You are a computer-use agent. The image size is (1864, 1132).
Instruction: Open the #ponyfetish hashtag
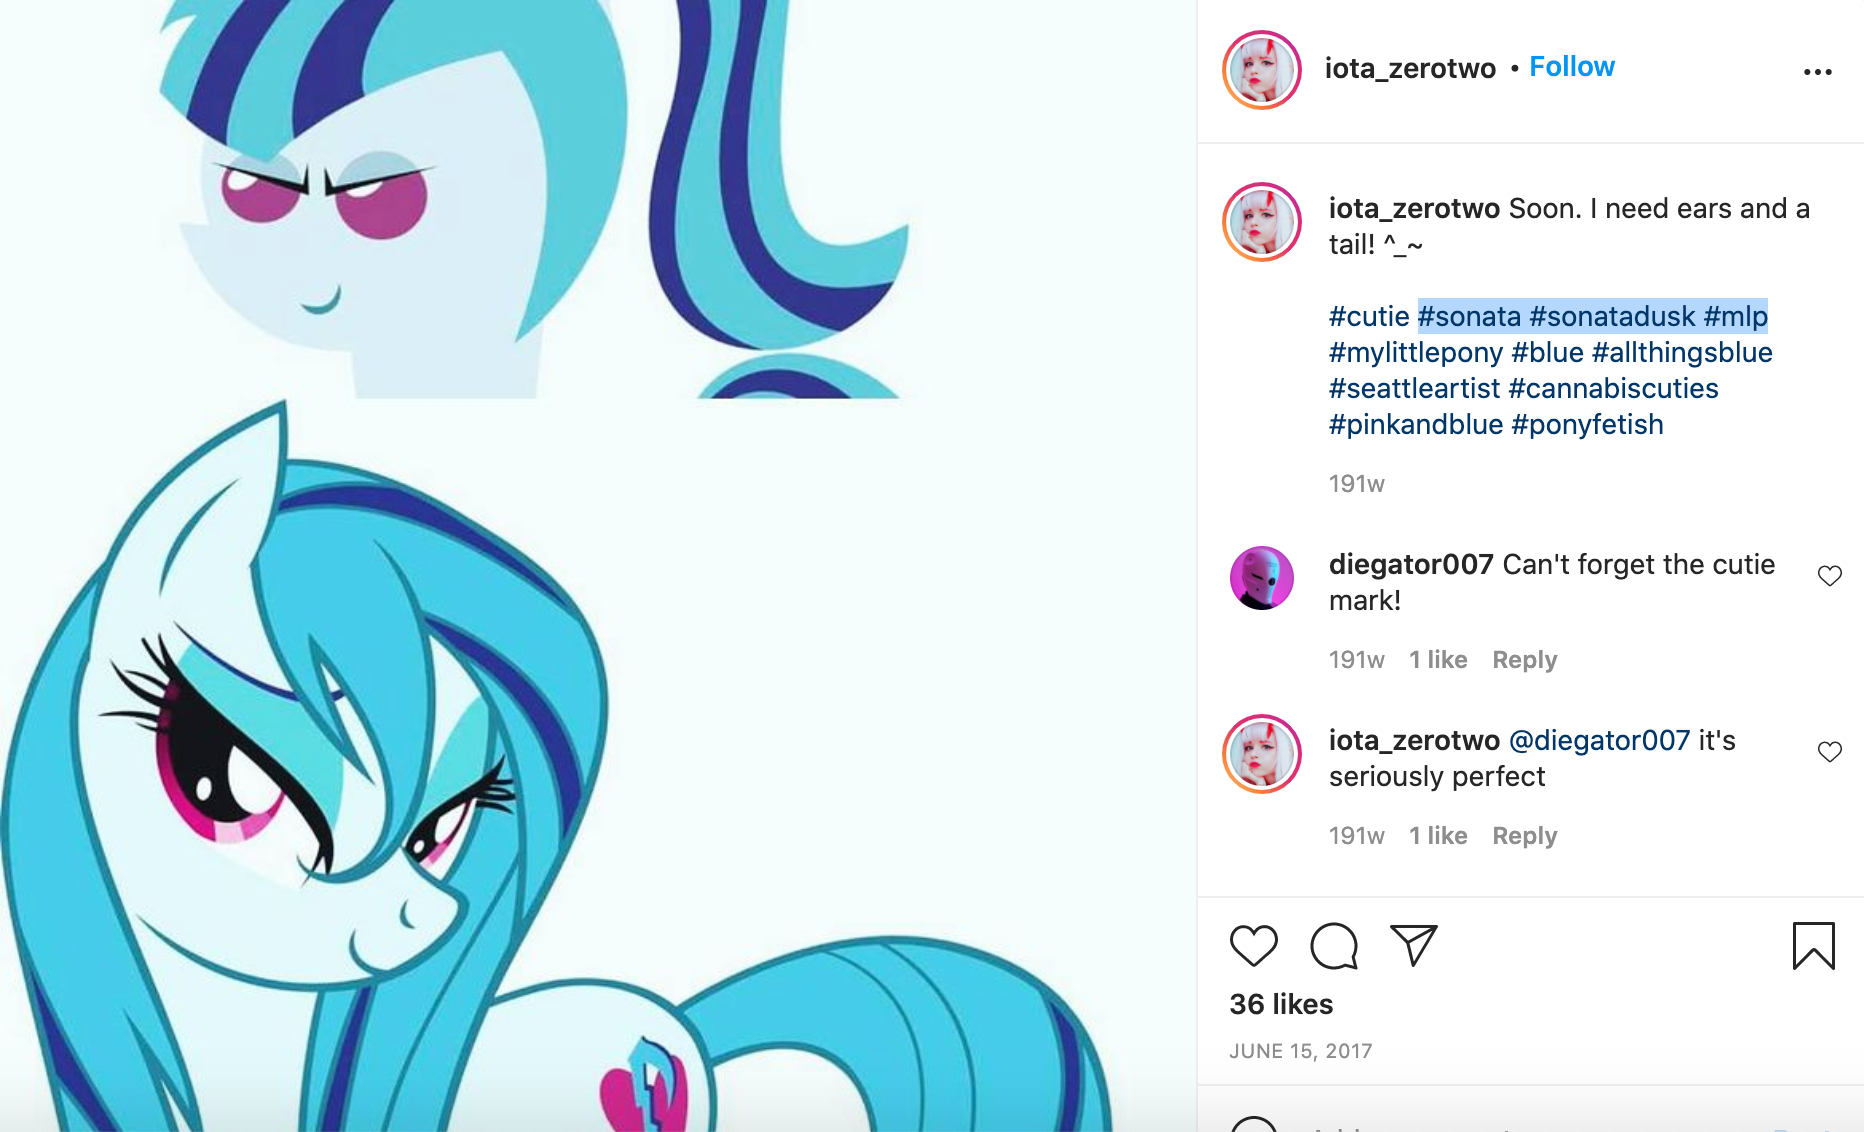tap(1587, 425)
